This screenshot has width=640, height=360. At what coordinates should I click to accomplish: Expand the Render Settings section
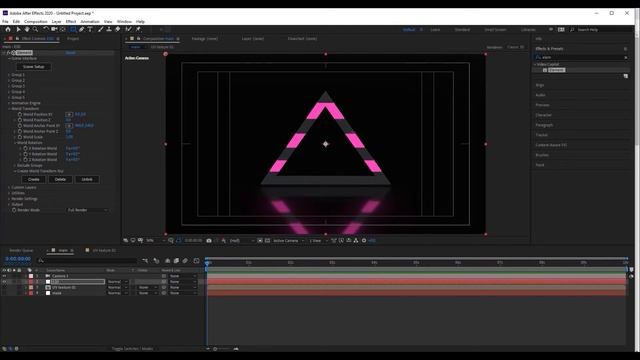pos(9,199)
